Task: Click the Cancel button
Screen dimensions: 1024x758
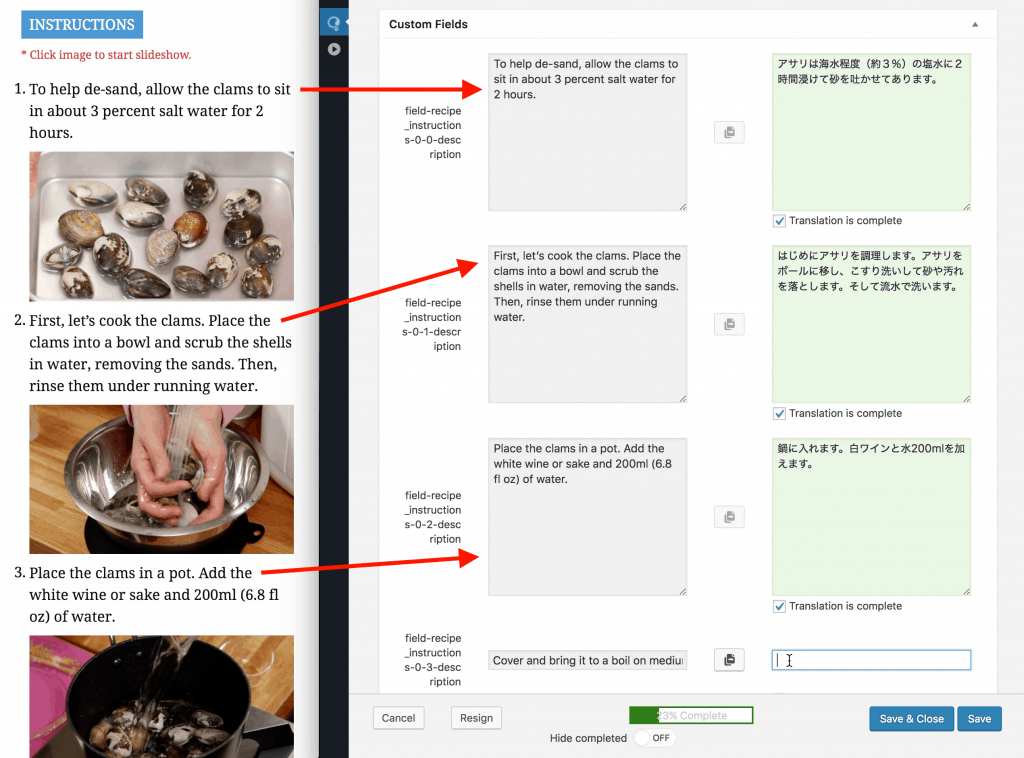Action: tap(398, 718)
